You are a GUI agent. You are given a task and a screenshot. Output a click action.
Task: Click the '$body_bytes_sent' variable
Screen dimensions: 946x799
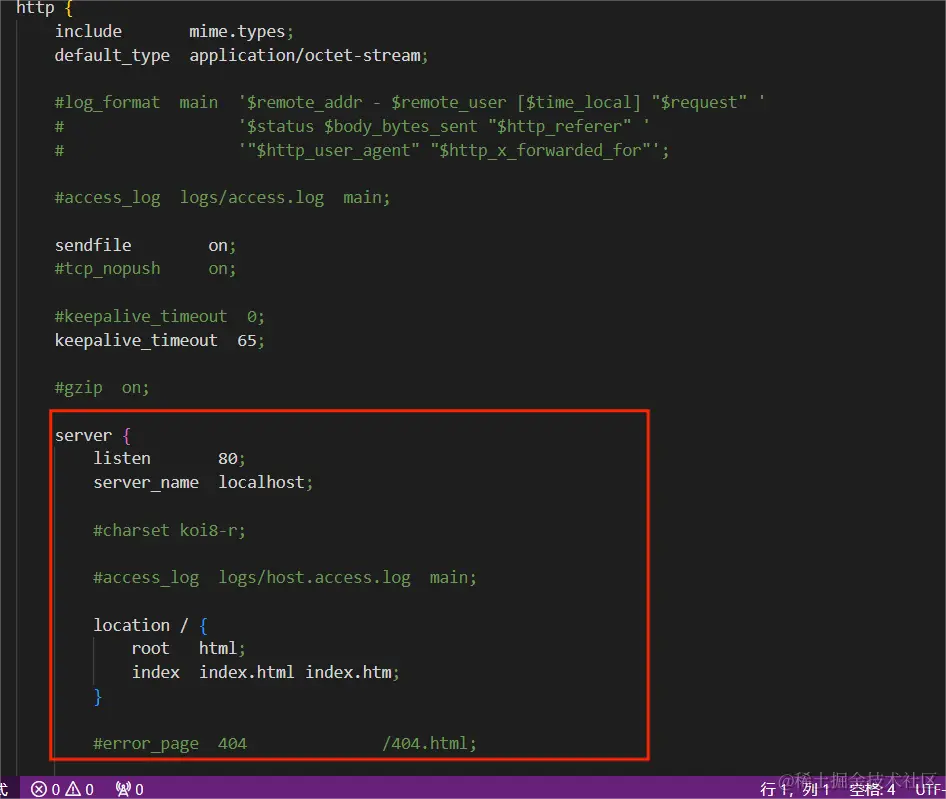[401, 126]
